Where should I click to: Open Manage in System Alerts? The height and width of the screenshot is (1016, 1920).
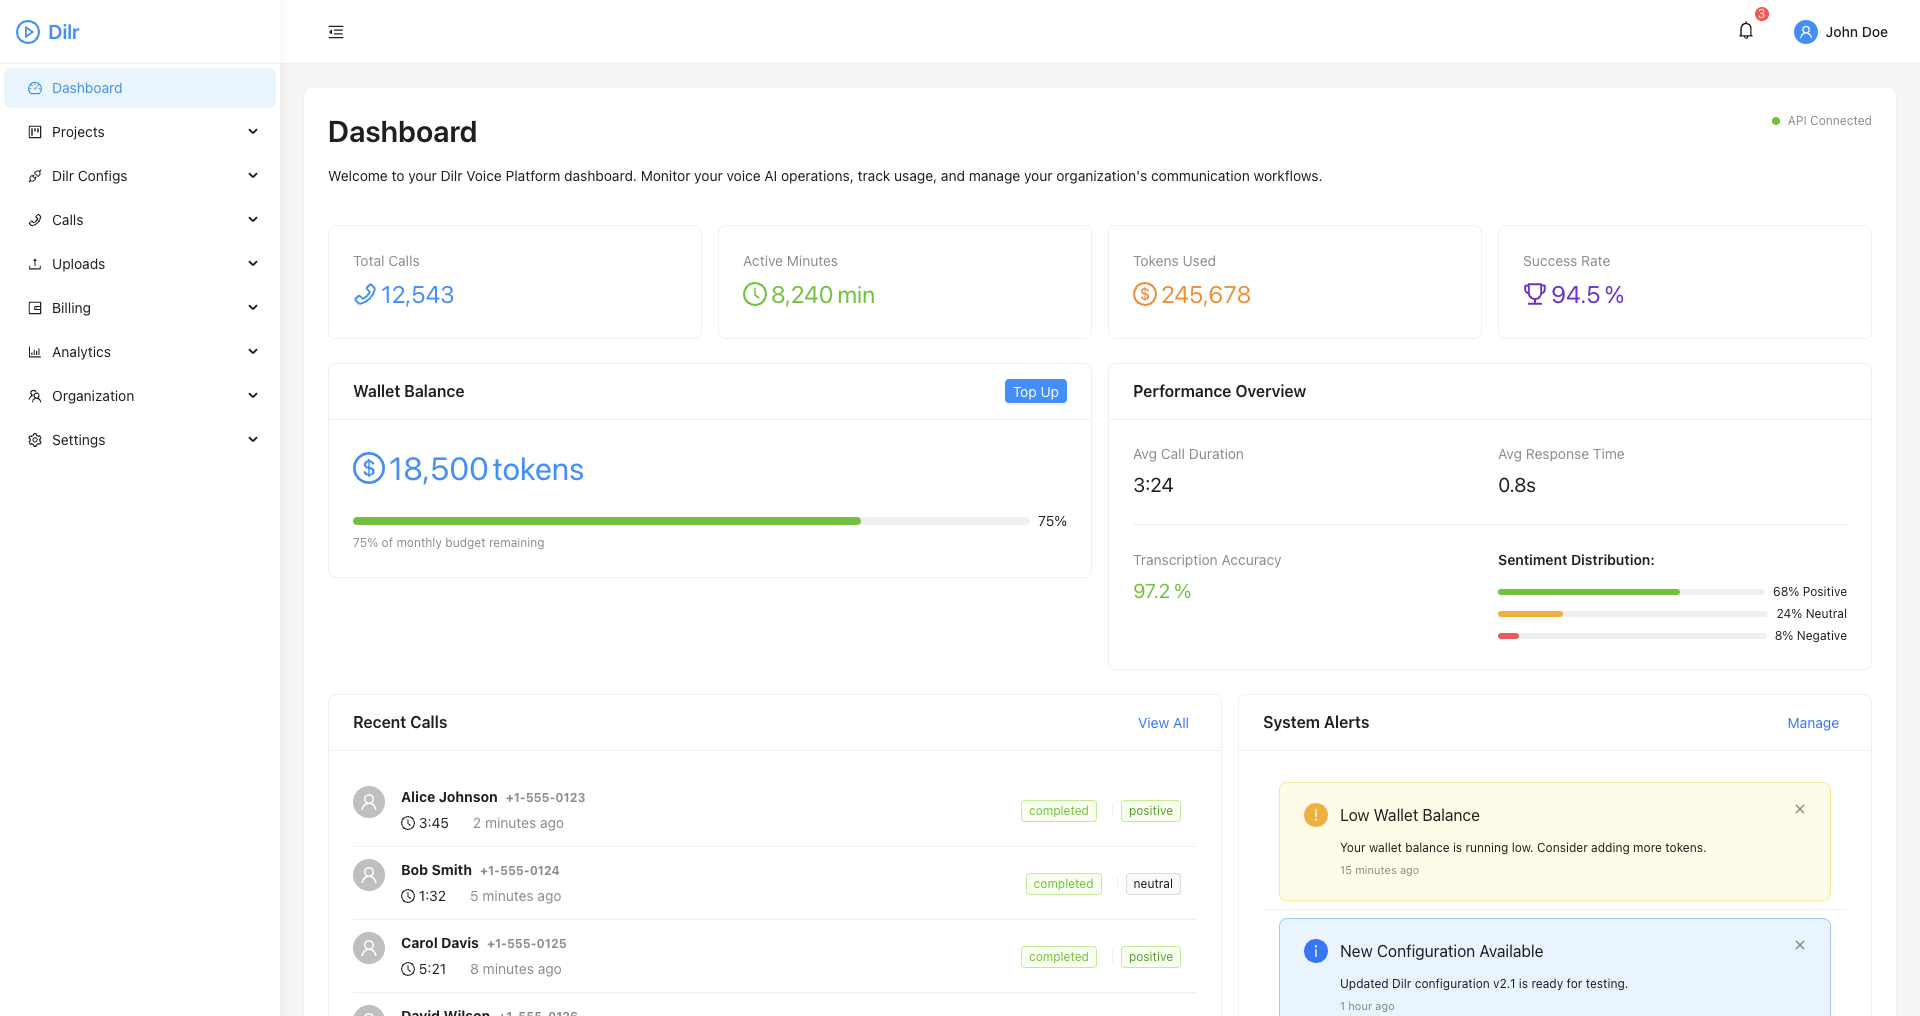(x=1812, y=722)
